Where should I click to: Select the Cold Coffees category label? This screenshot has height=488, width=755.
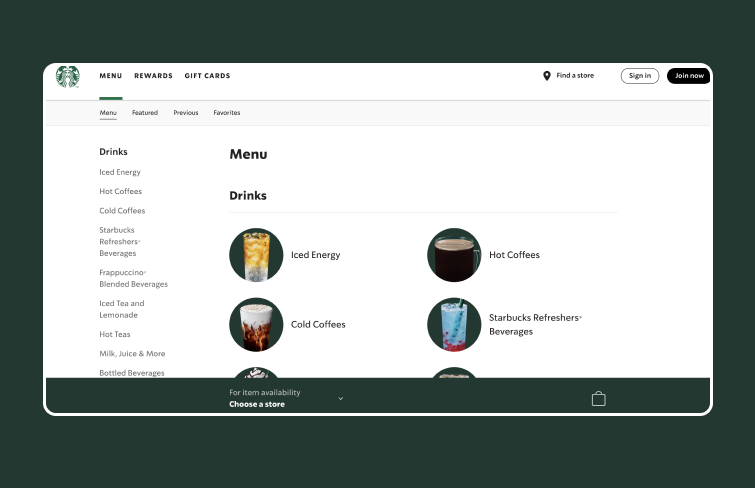click(318, 324)
